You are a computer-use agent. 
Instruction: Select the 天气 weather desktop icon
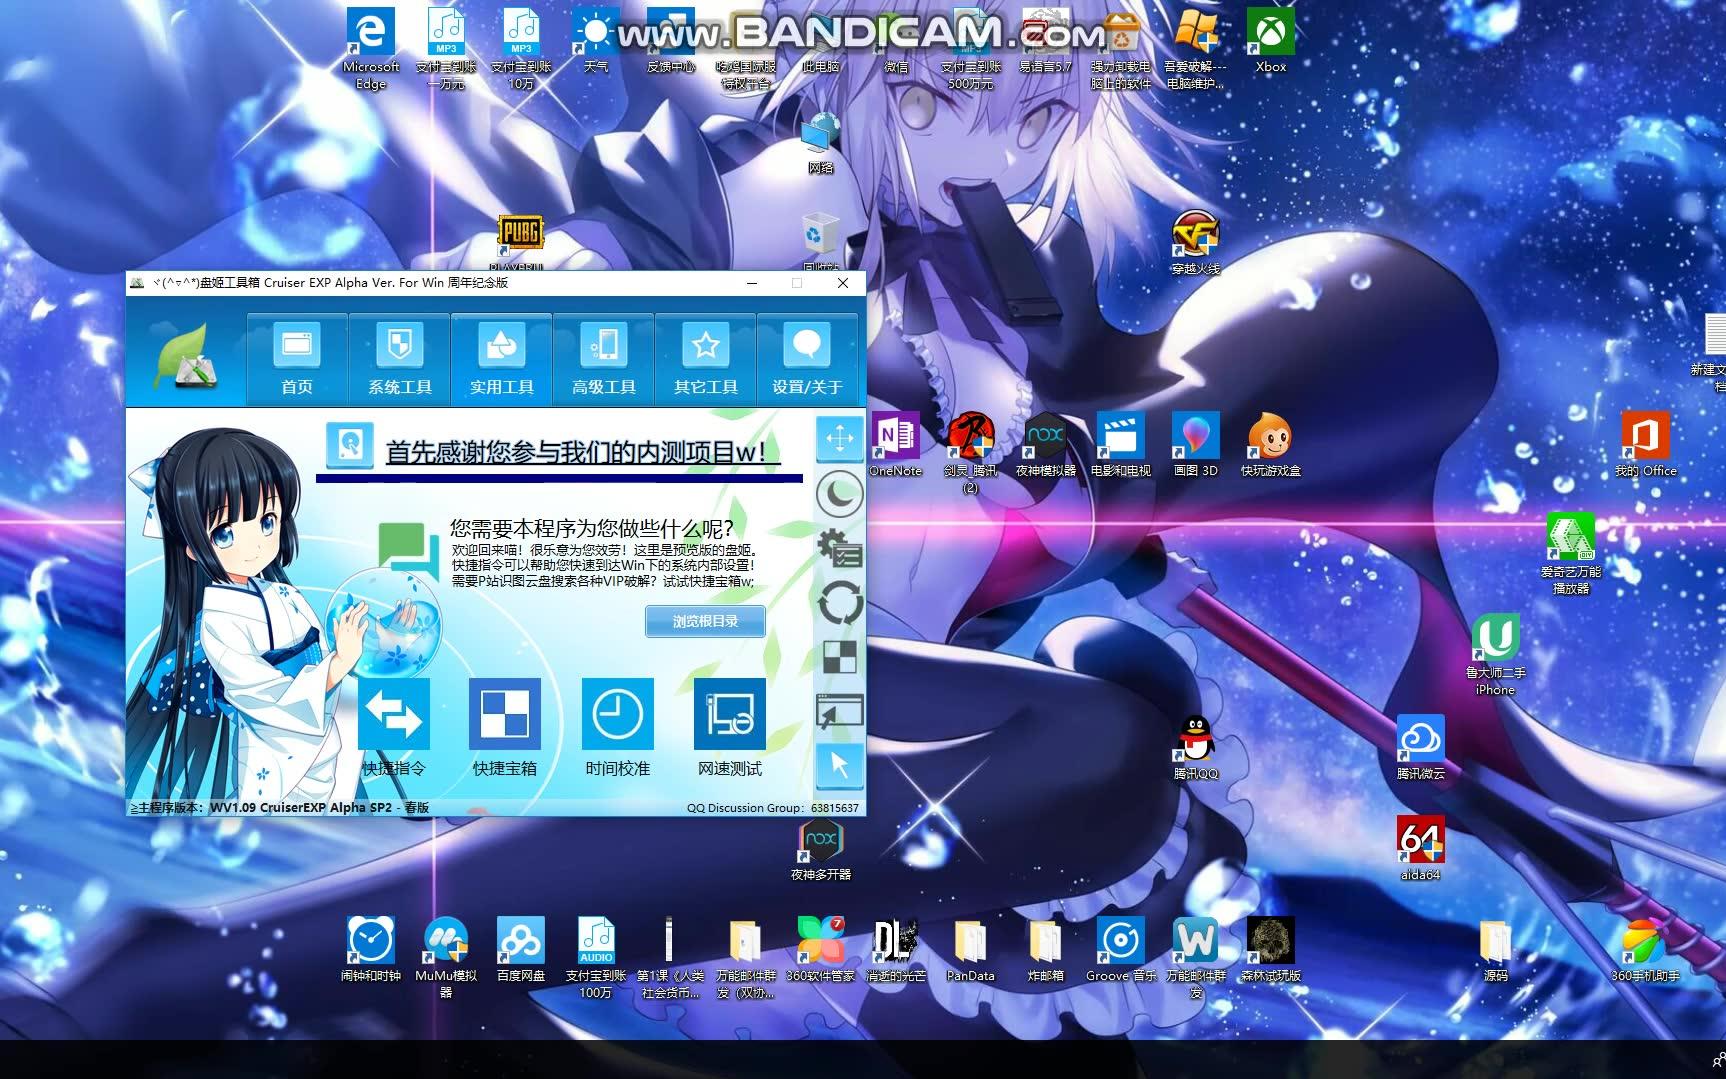pos(596,41)
